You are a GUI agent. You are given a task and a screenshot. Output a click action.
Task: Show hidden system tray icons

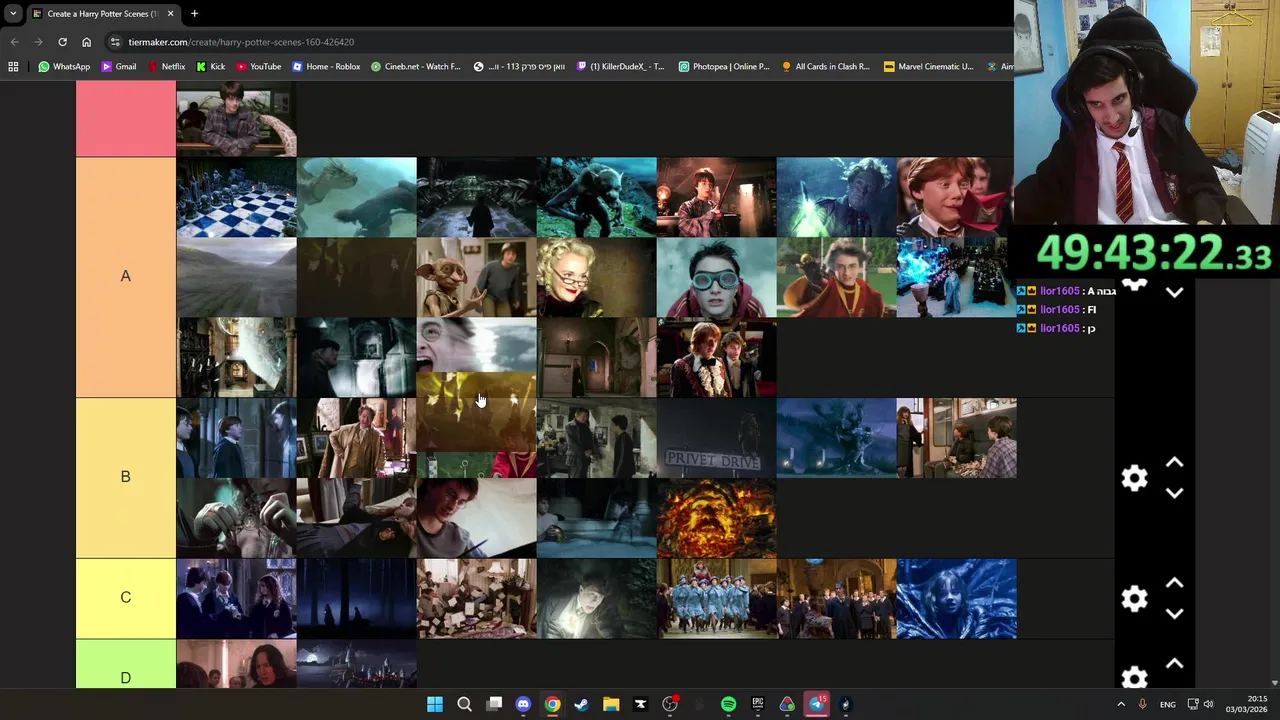coord(1120,704)
